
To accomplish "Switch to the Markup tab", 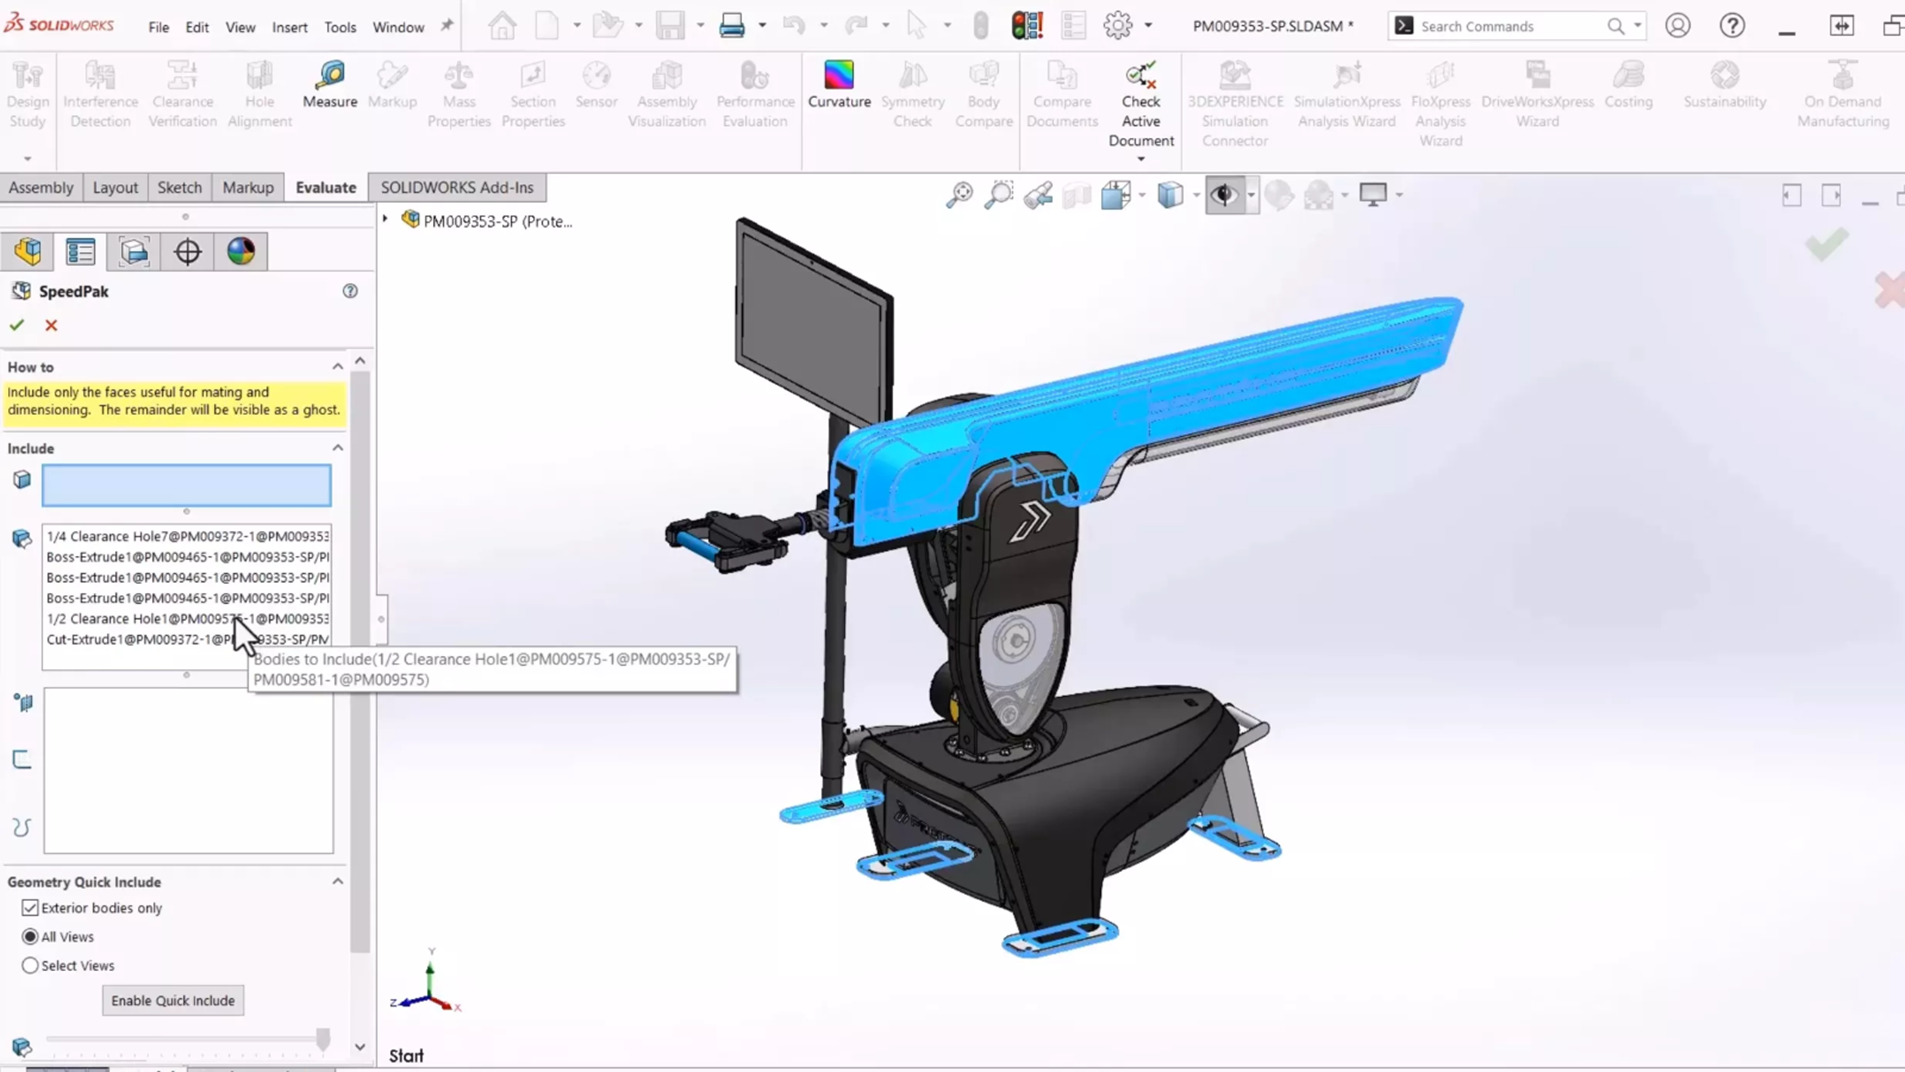I will pyautogui.click(x=248, y=187).
